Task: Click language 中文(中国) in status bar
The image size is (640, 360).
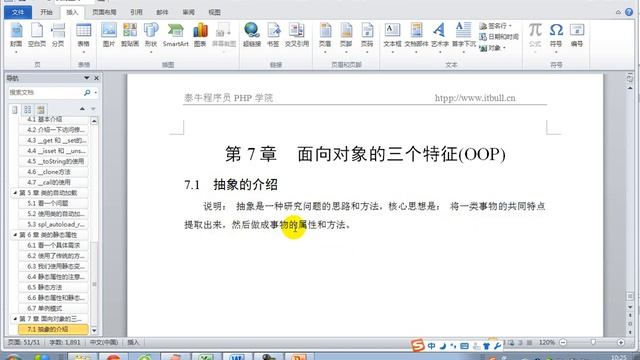Action: tap(104, 342)
